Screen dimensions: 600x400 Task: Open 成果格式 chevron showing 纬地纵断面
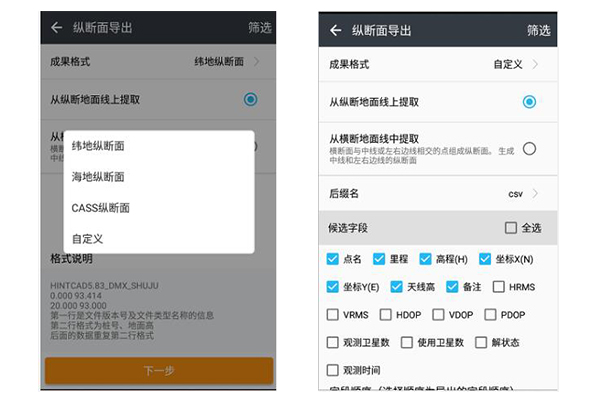coord(256,62)
